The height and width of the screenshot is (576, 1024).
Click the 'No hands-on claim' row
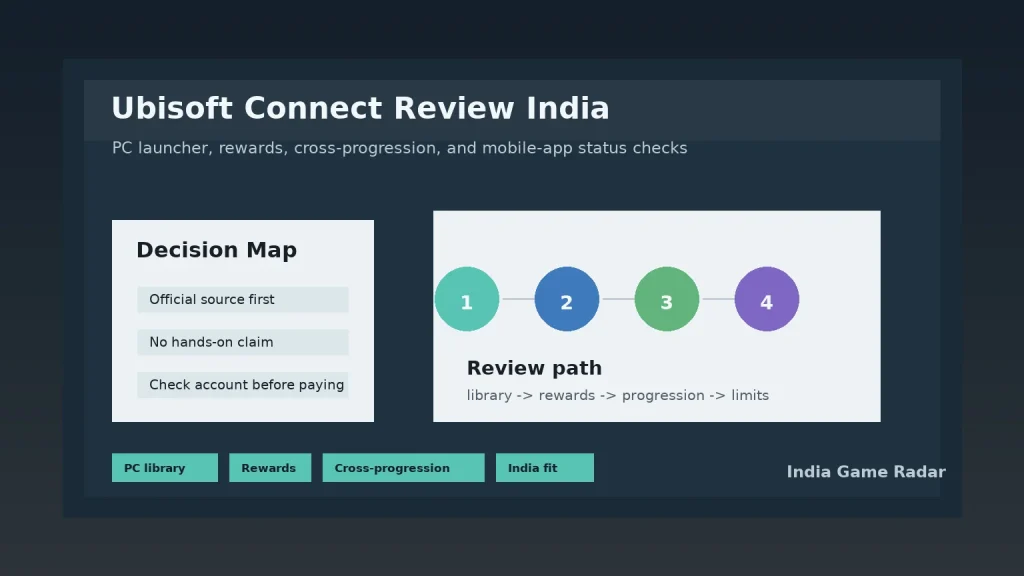(x=243, y=342)
